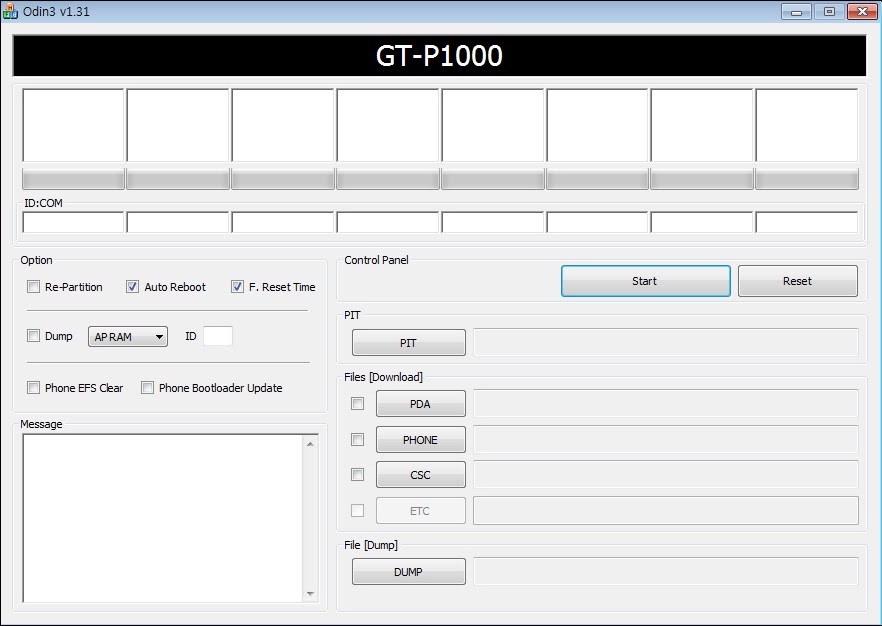
Task: Click inside the Message log area
Action: pos(163,518)
